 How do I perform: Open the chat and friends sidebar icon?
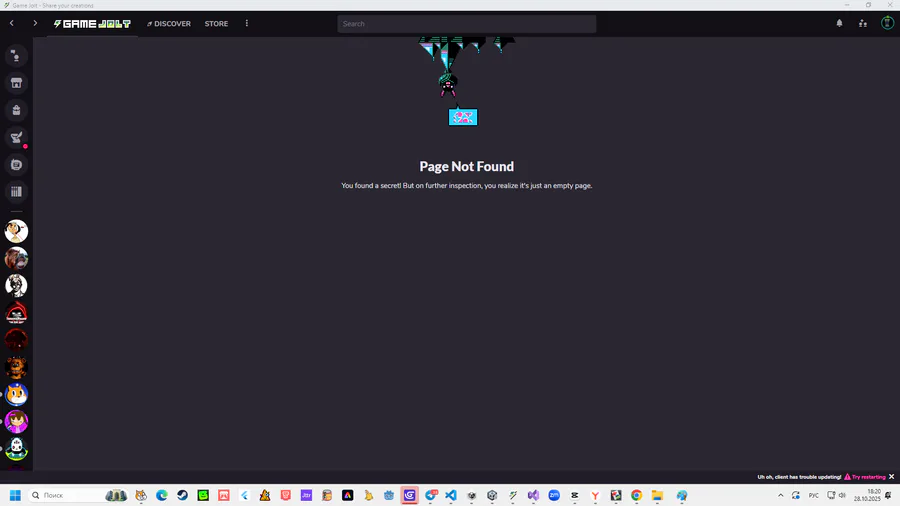click(16, 56)
